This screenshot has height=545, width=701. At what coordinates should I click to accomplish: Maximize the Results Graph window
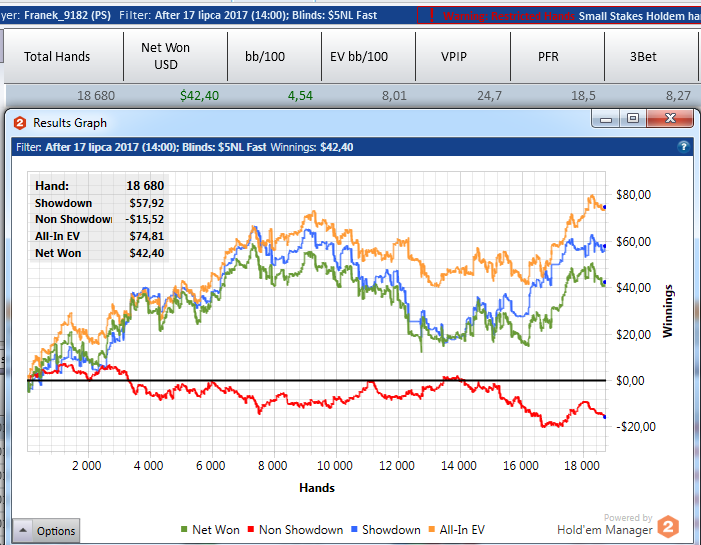pos(633,118)
